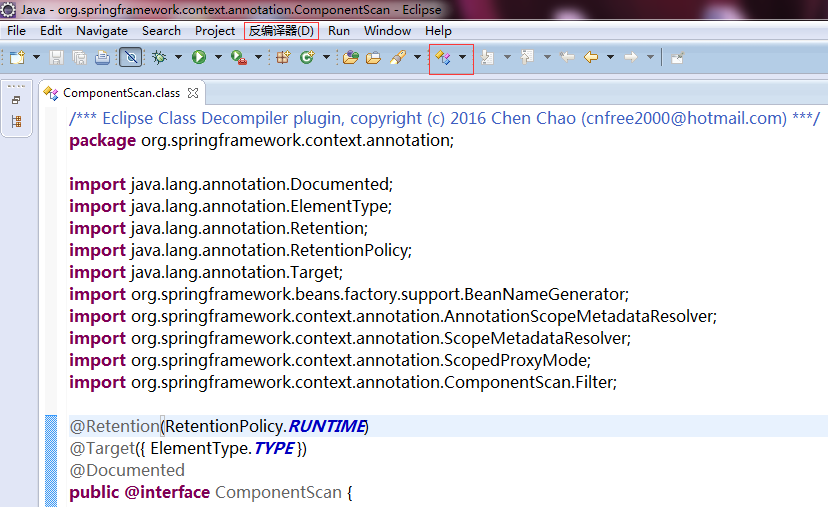Click the Next Annotation icon
828x507 pixels.
pos(487,57)
